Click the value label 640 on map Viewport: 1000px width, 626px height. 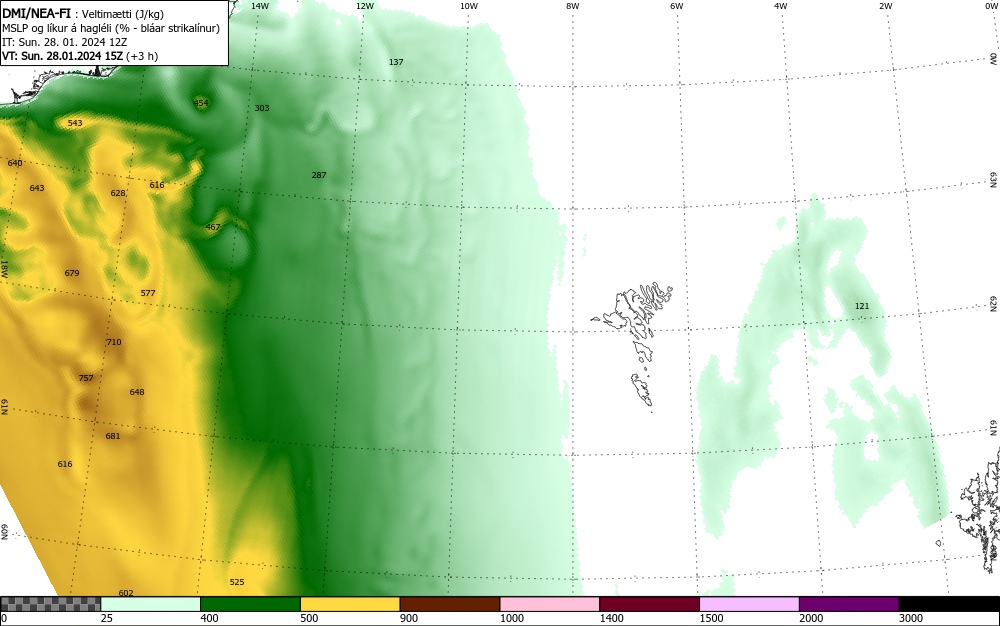(15, 163)
